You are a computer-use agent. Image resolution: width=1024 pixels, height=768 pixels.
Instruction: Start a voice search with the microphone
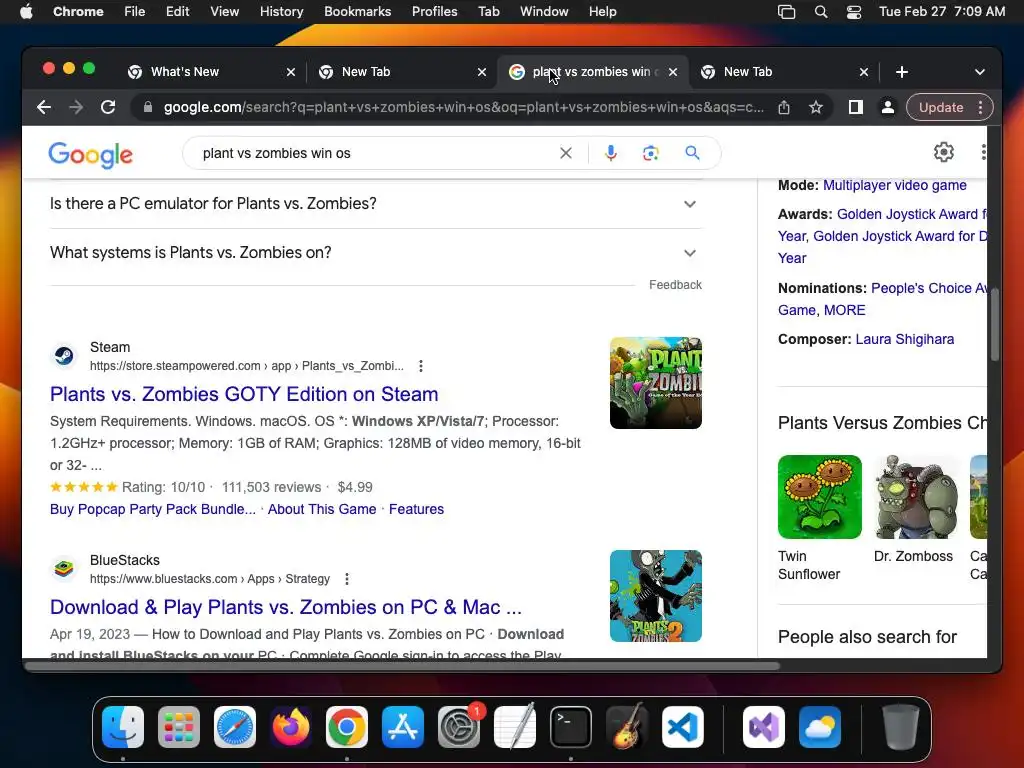coord(611,153)
